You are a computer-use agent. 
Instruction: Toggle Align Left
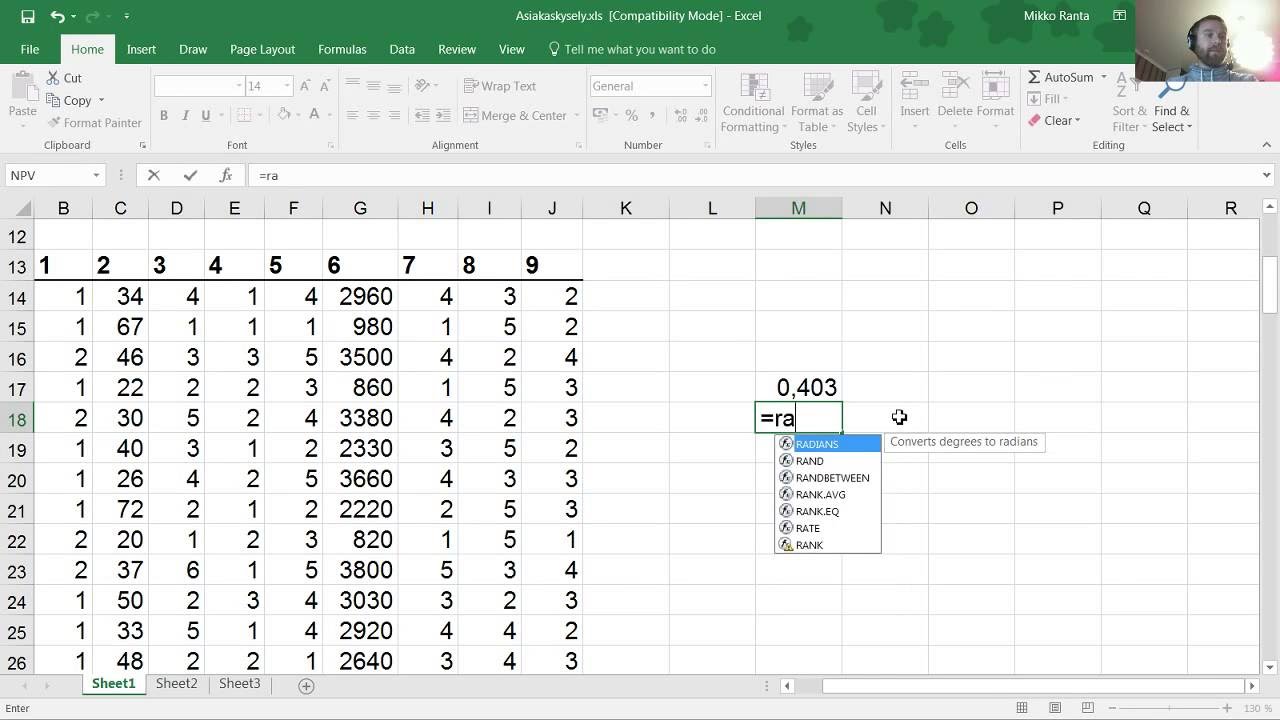coord(352,115)
